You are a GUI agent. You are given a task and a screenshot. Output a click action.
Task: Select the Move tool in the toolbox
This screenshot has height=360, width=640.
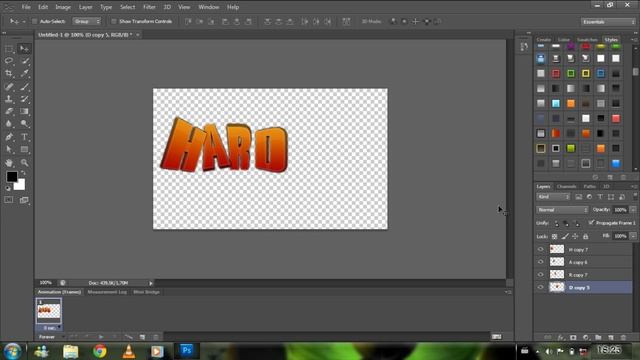point(24,49)
